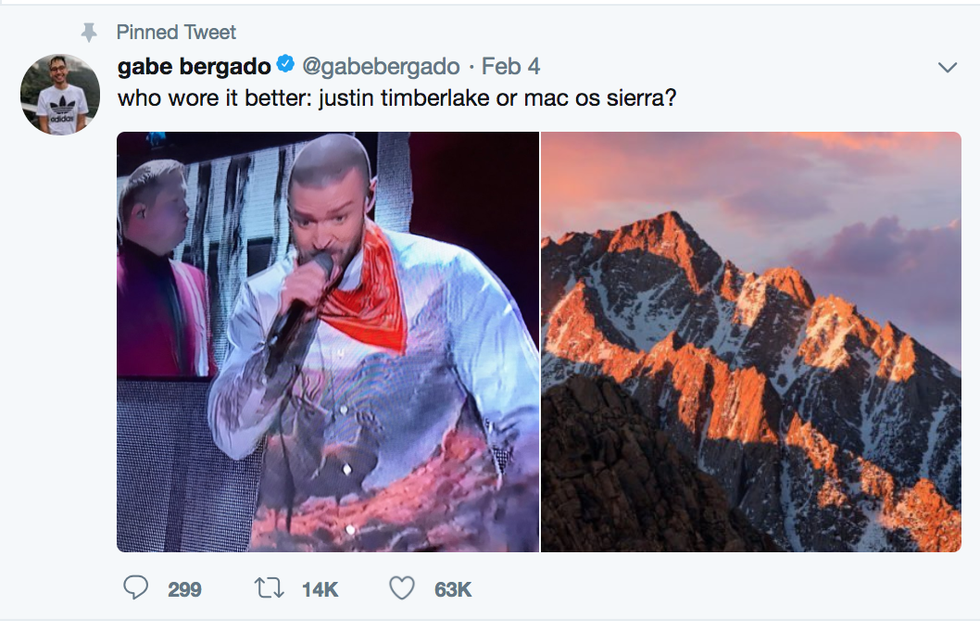Click the 299 replies count
This screenshot has width=980, height=621.
click(x=184, y=589)
